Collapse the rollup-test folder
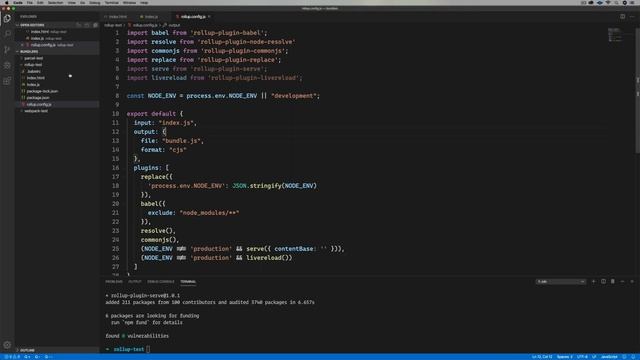The width and height of the screenshot is (640, 360). click(33, 64)
